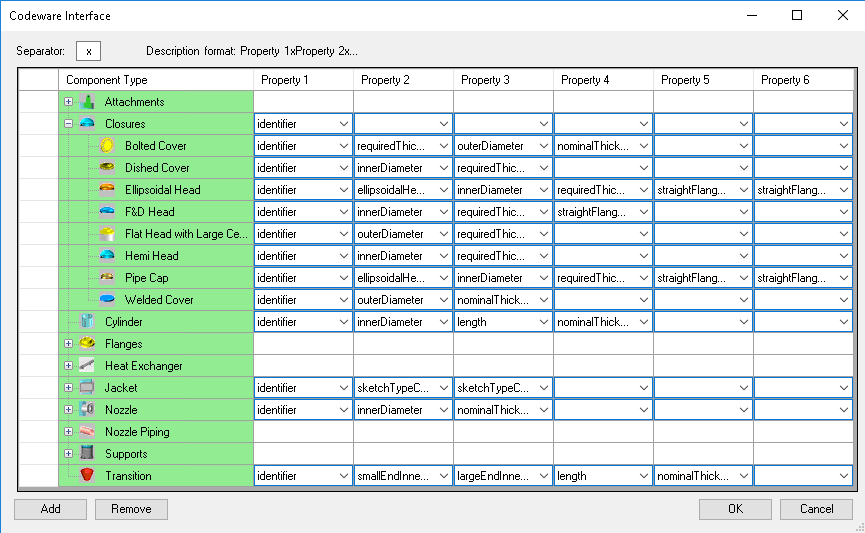This screenshot has width=865, height=533.
Task: Click the Add button
Action: click(x=50, y=509)
